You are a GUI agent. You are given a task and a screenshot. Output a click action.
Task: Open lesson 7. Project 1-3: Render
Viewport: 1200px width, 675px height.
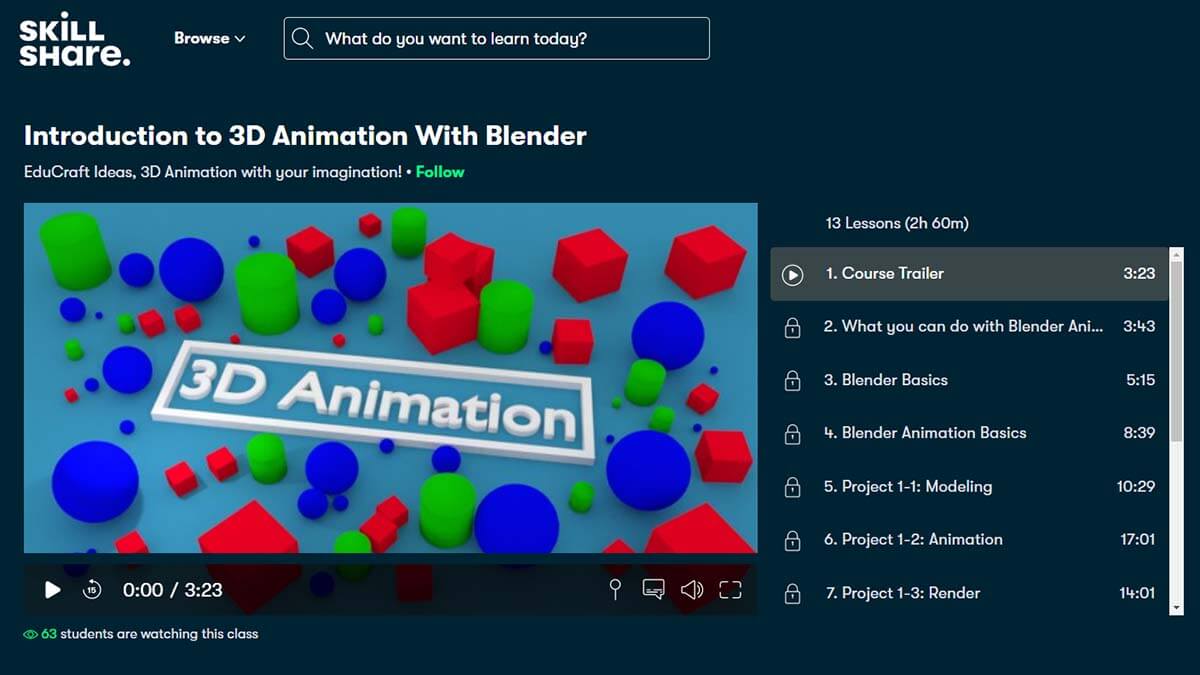click(969, 592)
